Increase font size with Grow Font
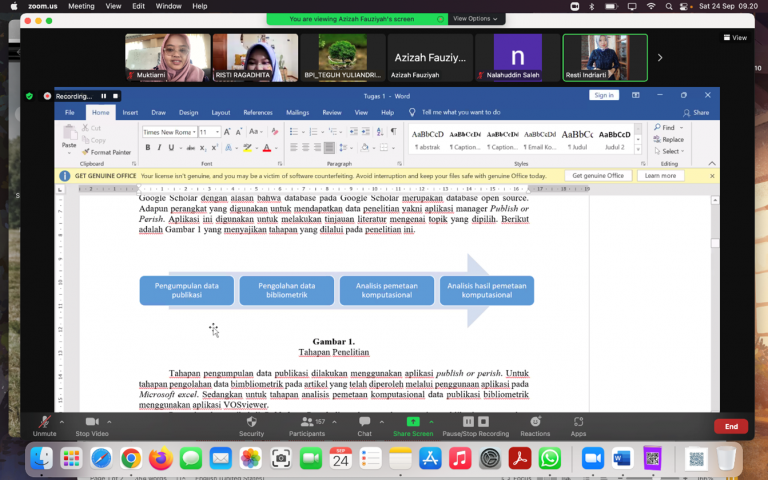The width and height of the screenshot is (768, 480). point(227,132)
